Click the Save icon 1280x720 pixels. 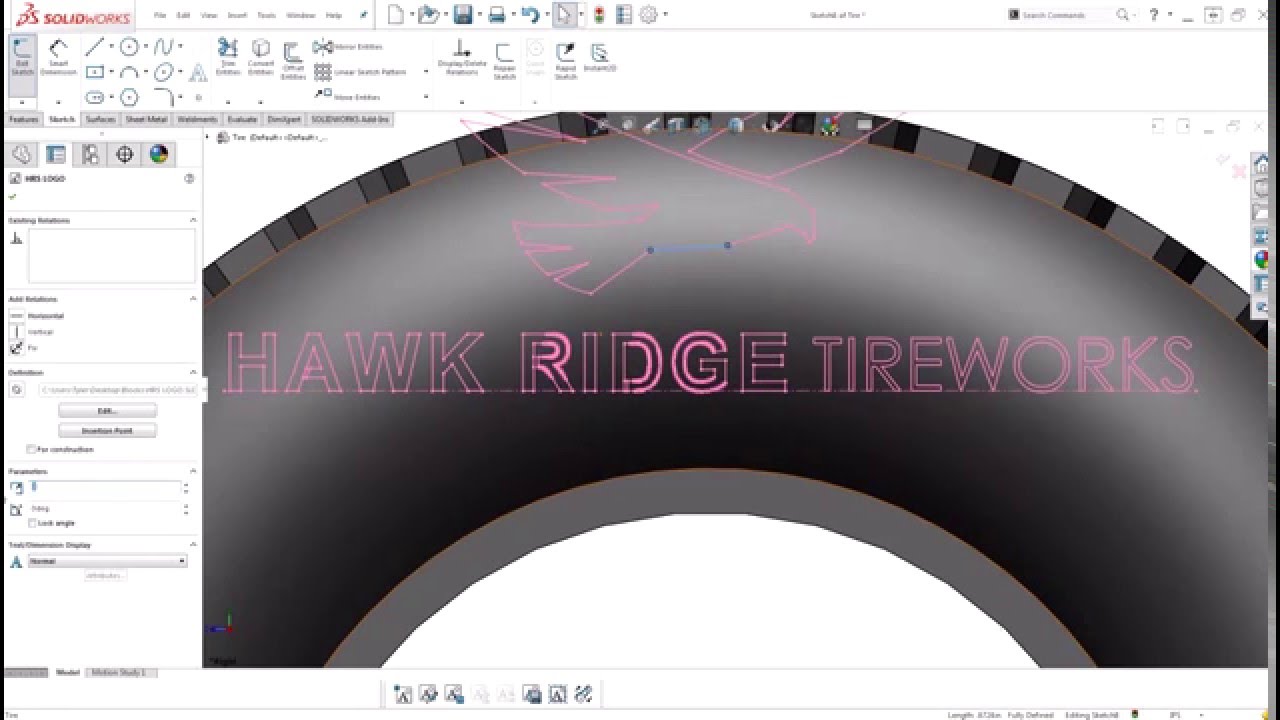(x=462, y=14)
